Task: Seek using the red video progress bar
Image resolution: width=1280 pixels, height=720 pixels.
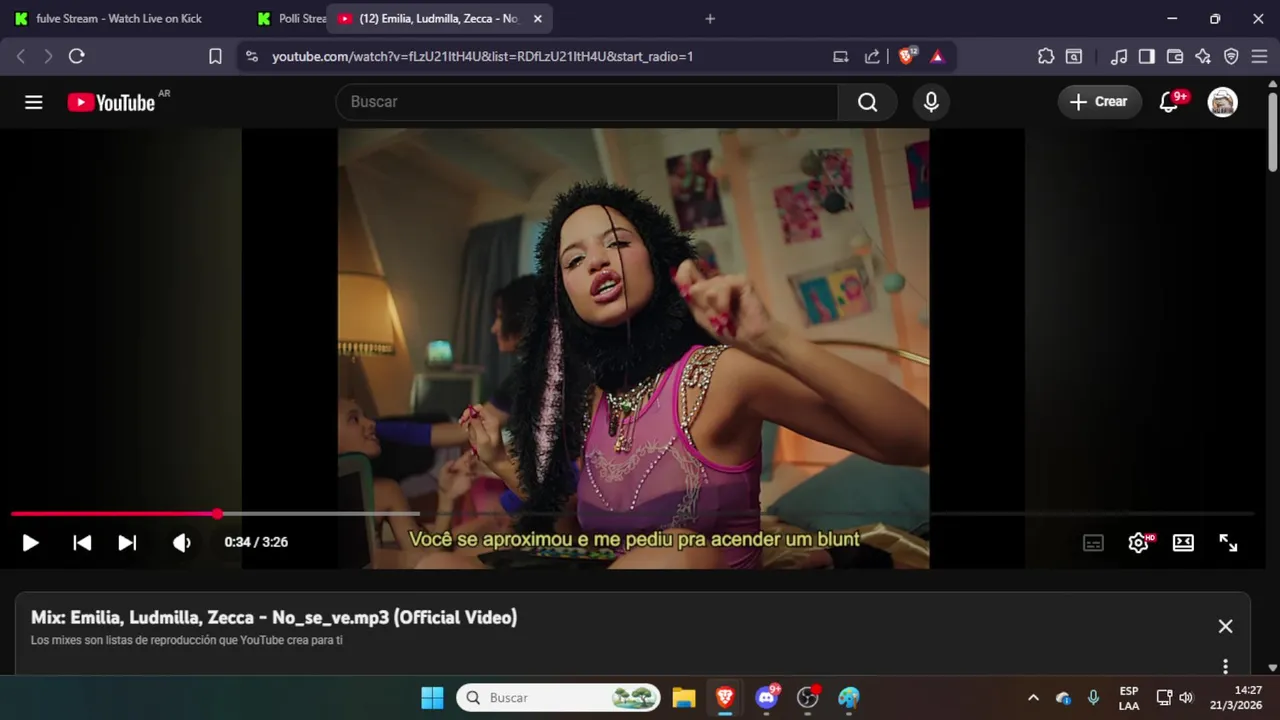Action: click(632, 514)
